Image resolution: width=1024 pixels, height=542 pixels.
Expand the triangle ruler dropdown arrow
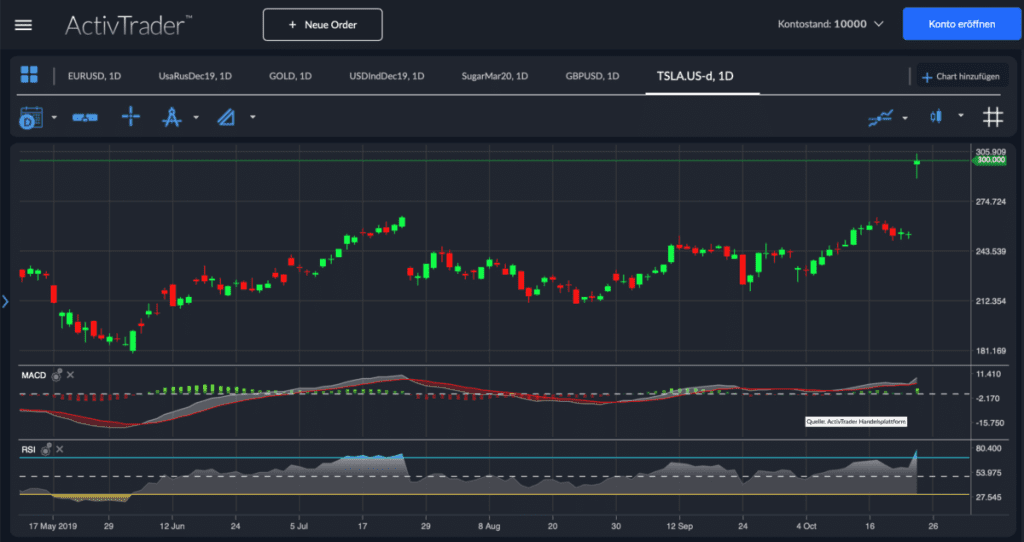(253, 118)
